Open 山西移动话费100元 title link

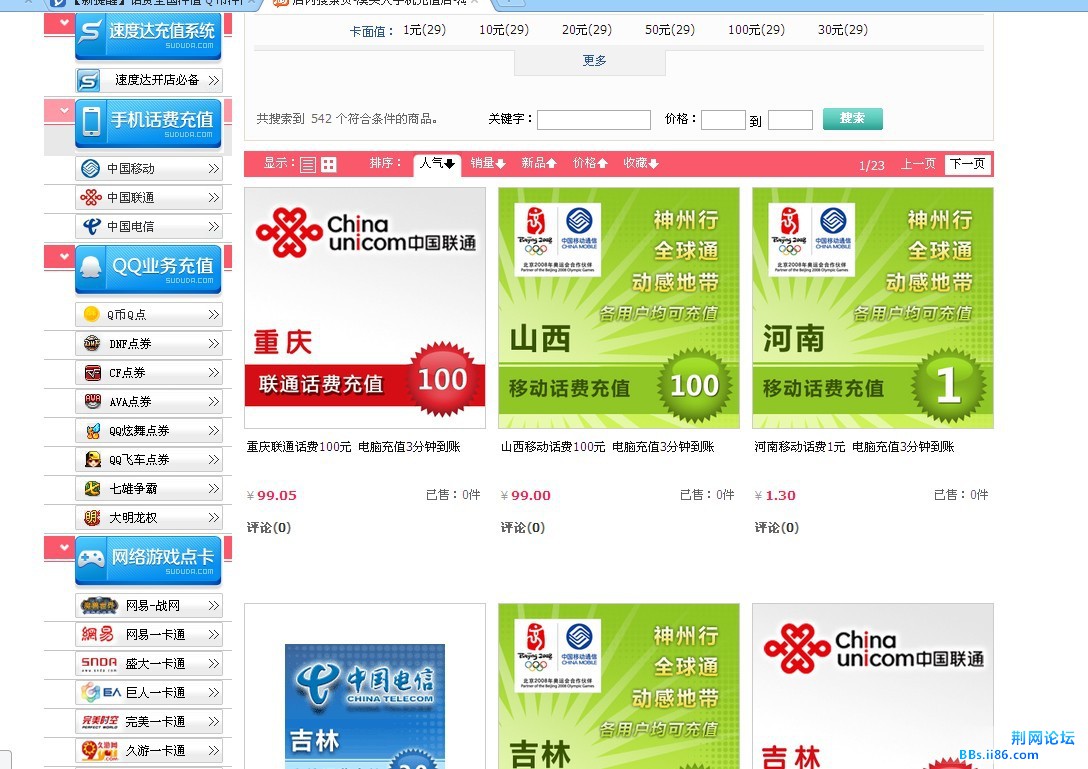pos(608,447)
